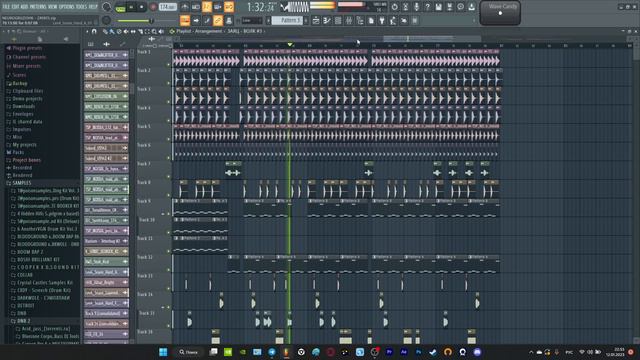The width and height of the screenshot is (640, 360).
Task: Select the playlist Delete tool
Action: tap(119, 31)
